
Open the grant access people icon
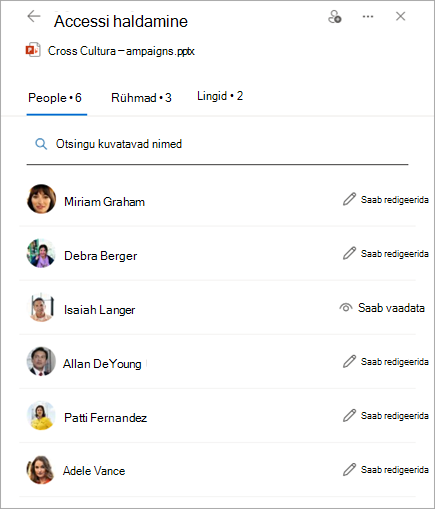click(x=334, y=17)
